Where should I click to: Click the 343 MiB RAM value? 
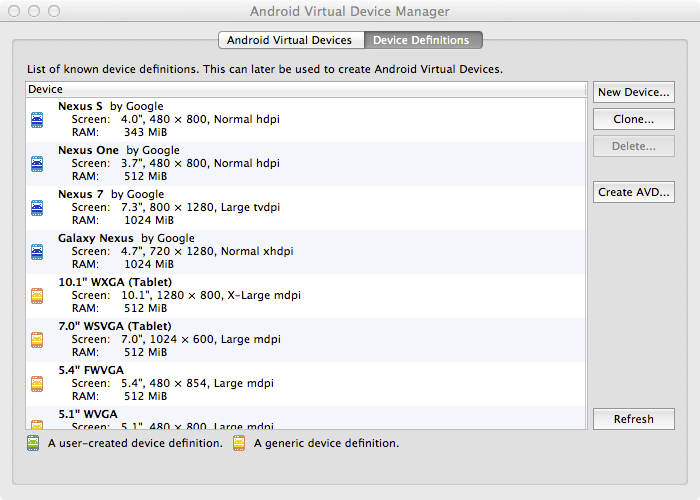[146, 133]
